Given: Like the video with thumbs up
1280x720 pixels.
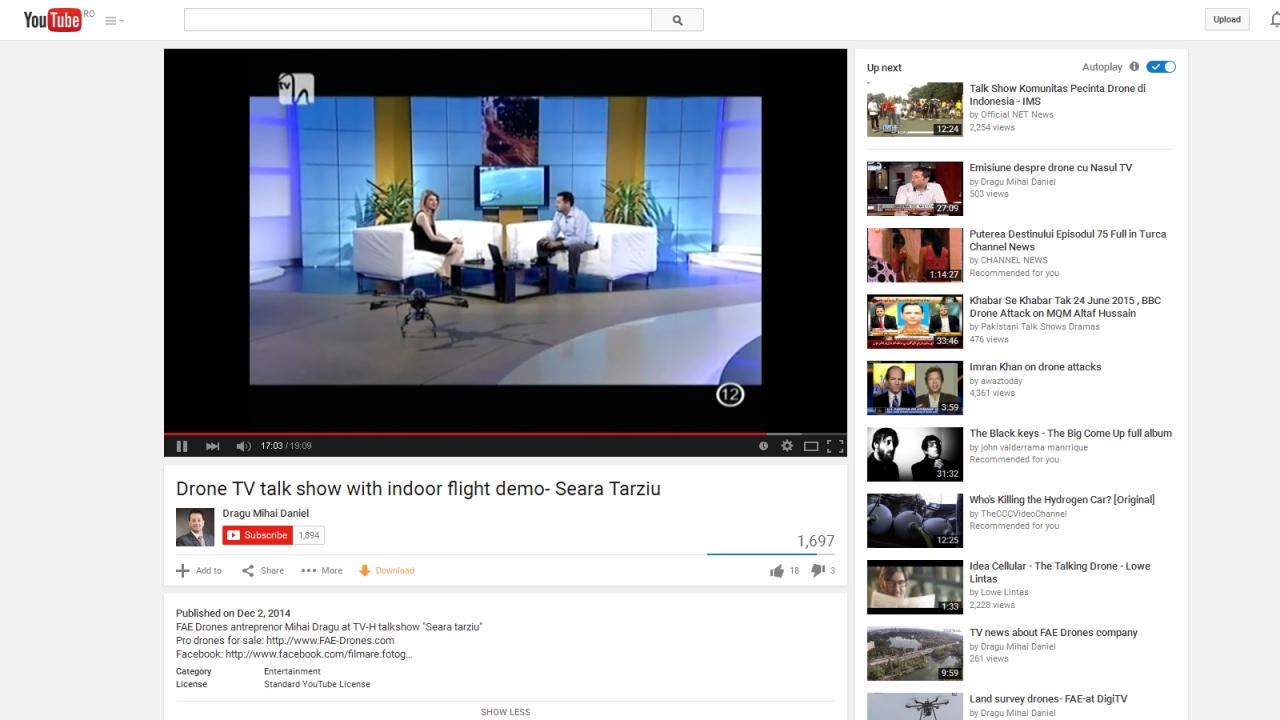Looking at the screenshot, I should (777, 571).
